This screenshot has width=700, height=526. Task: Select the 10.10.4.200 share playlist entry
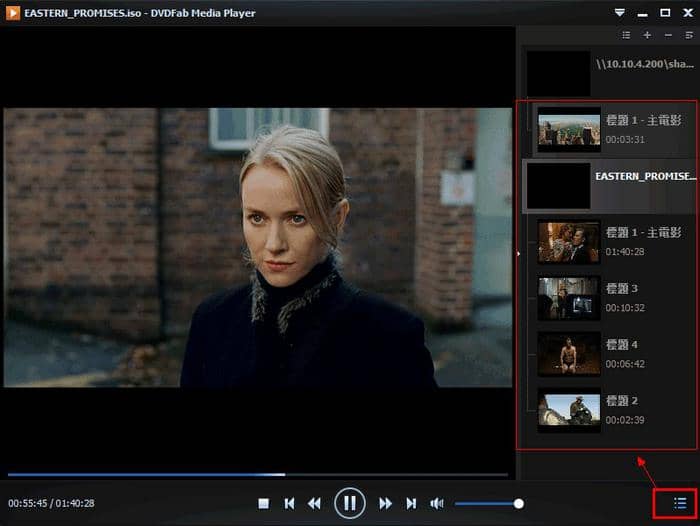610,73
